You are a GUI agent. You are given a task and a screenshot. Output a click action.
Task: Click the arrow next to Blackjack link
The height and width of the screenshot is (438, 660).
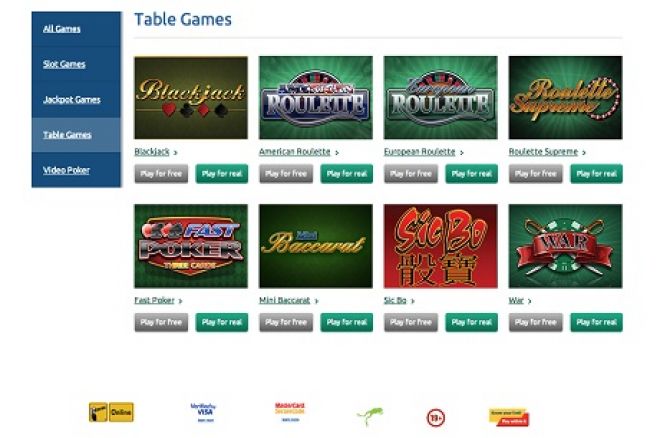click(176, 153)
